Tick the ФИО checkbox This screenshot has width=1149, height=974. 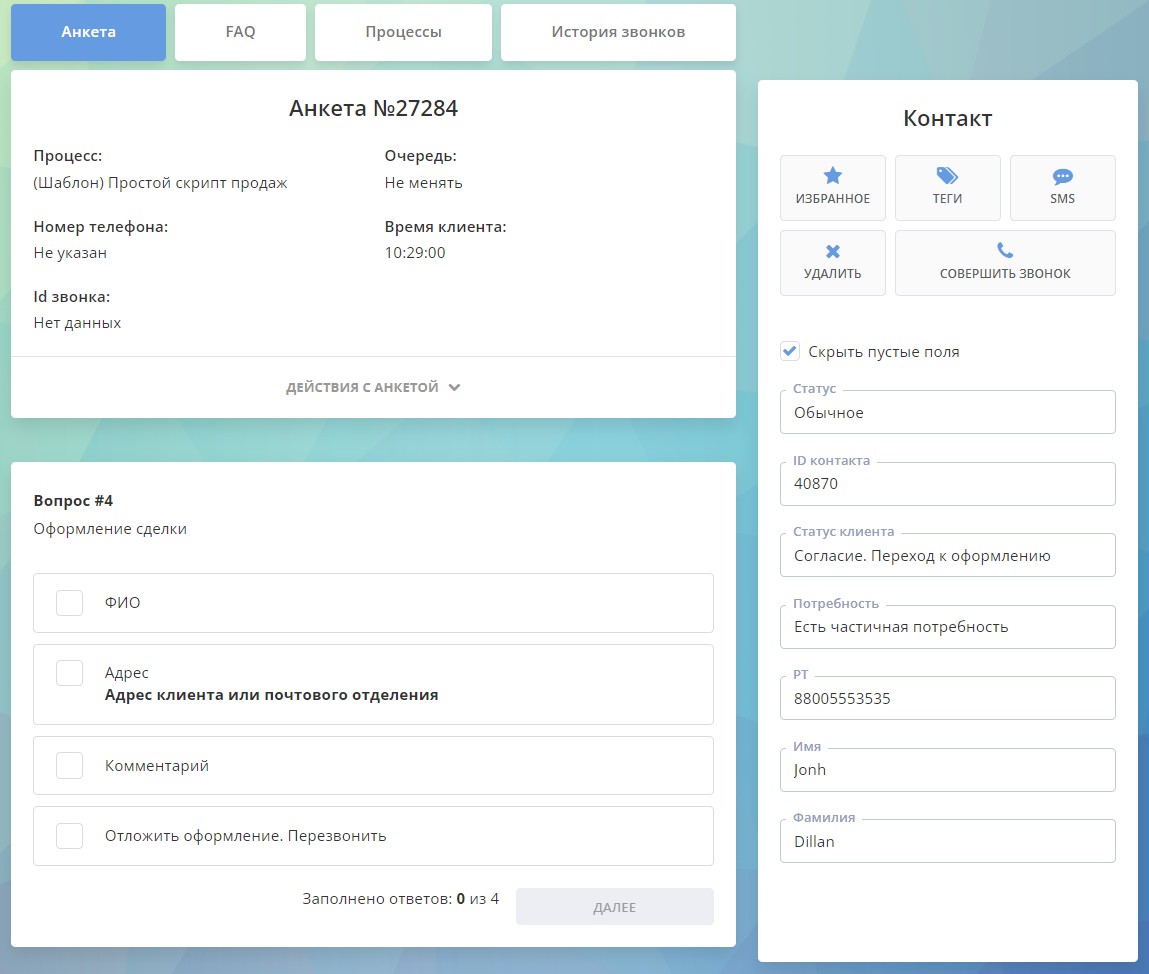pos(70,603)
